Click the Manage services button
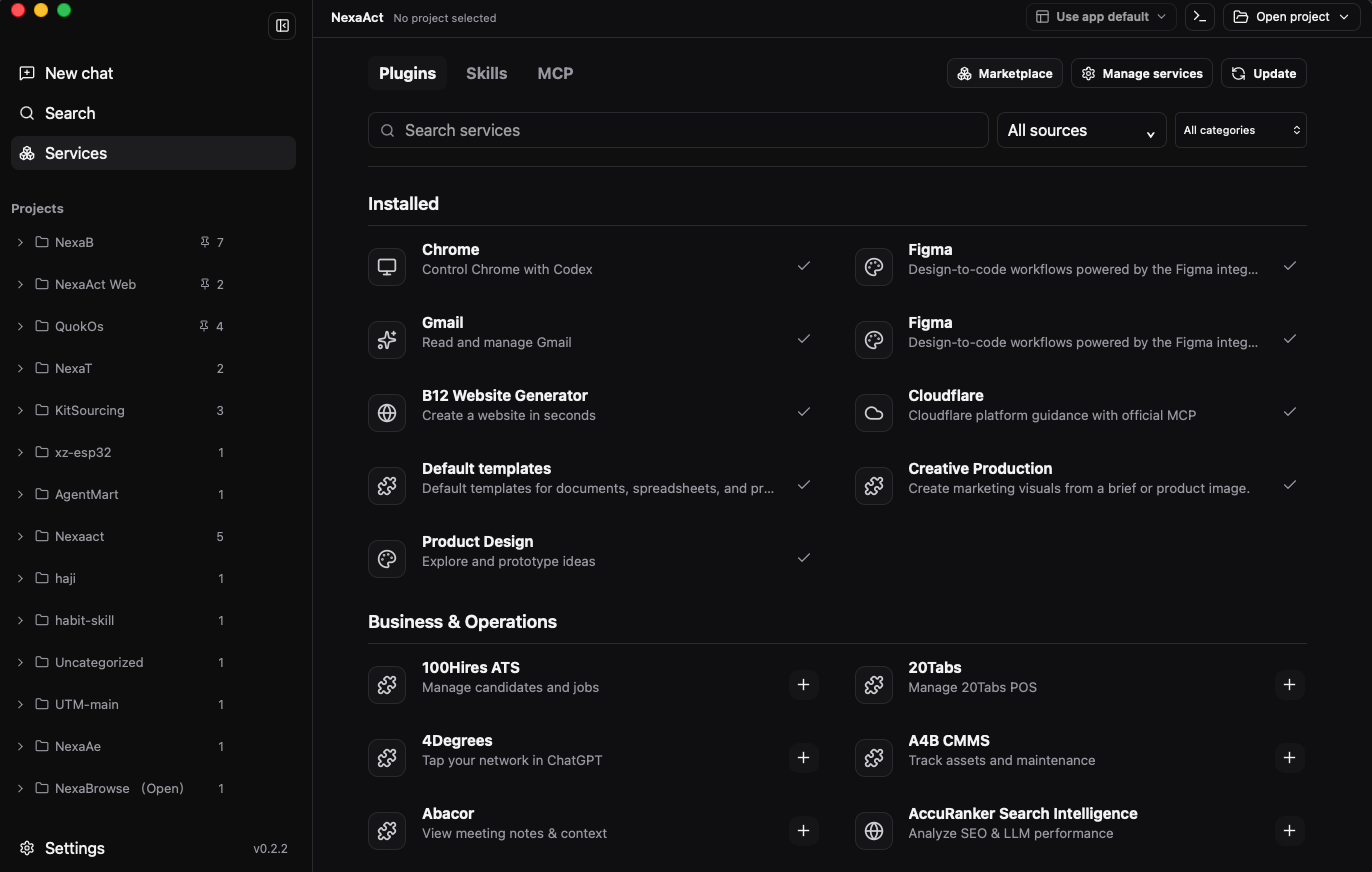Viewport: 1372px width, 872px height. tap(1142, 73)
